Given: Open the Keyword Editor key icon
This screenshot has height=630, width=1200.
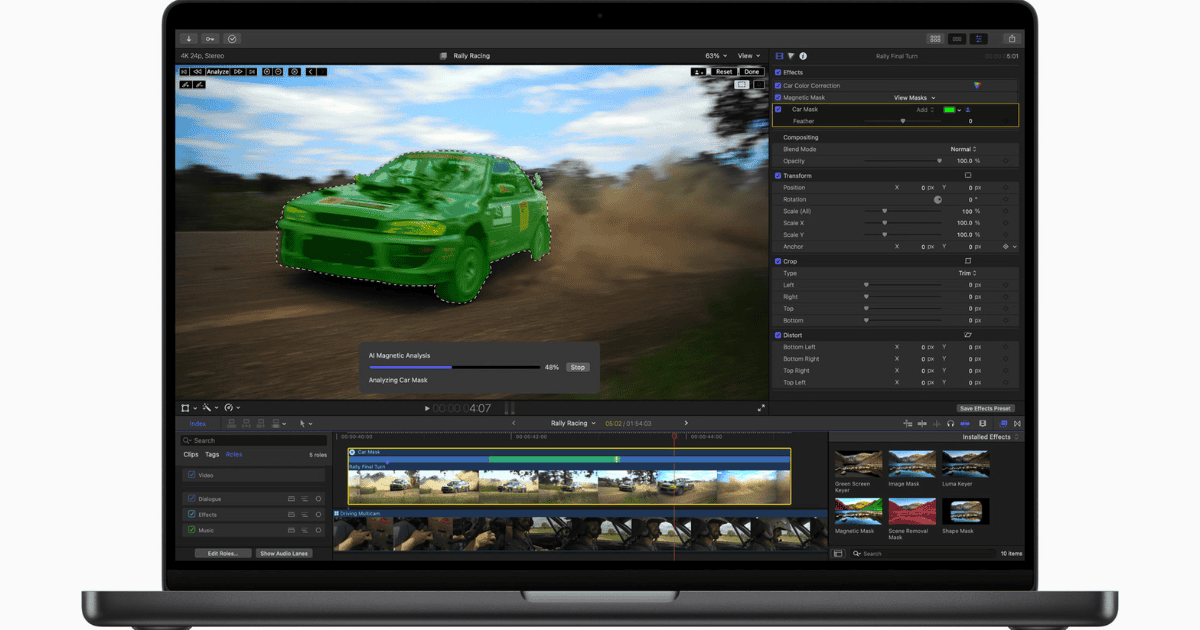Looking at the screenshot, I should tap(210, 39).
